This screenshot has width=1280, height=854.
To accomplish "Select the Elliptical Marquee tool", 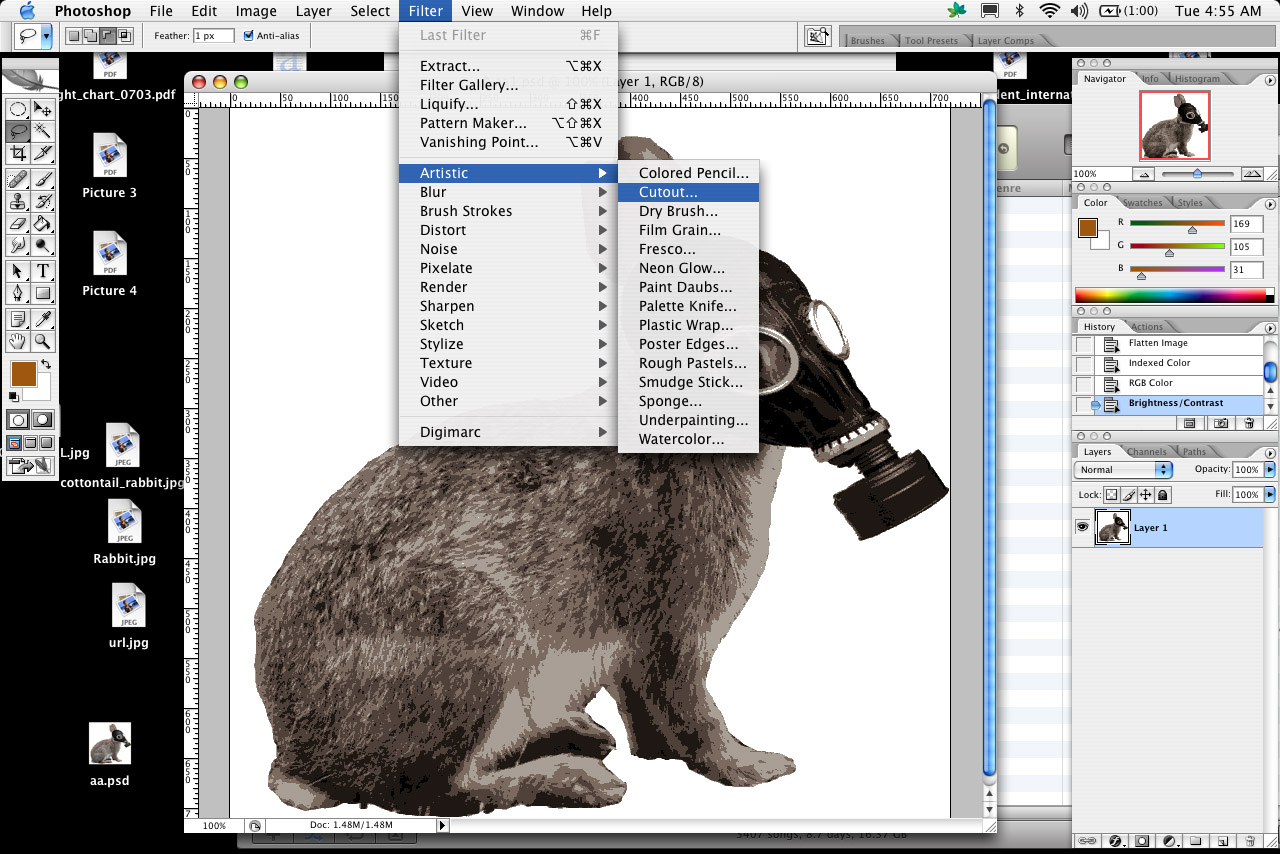I will (18, 109).
